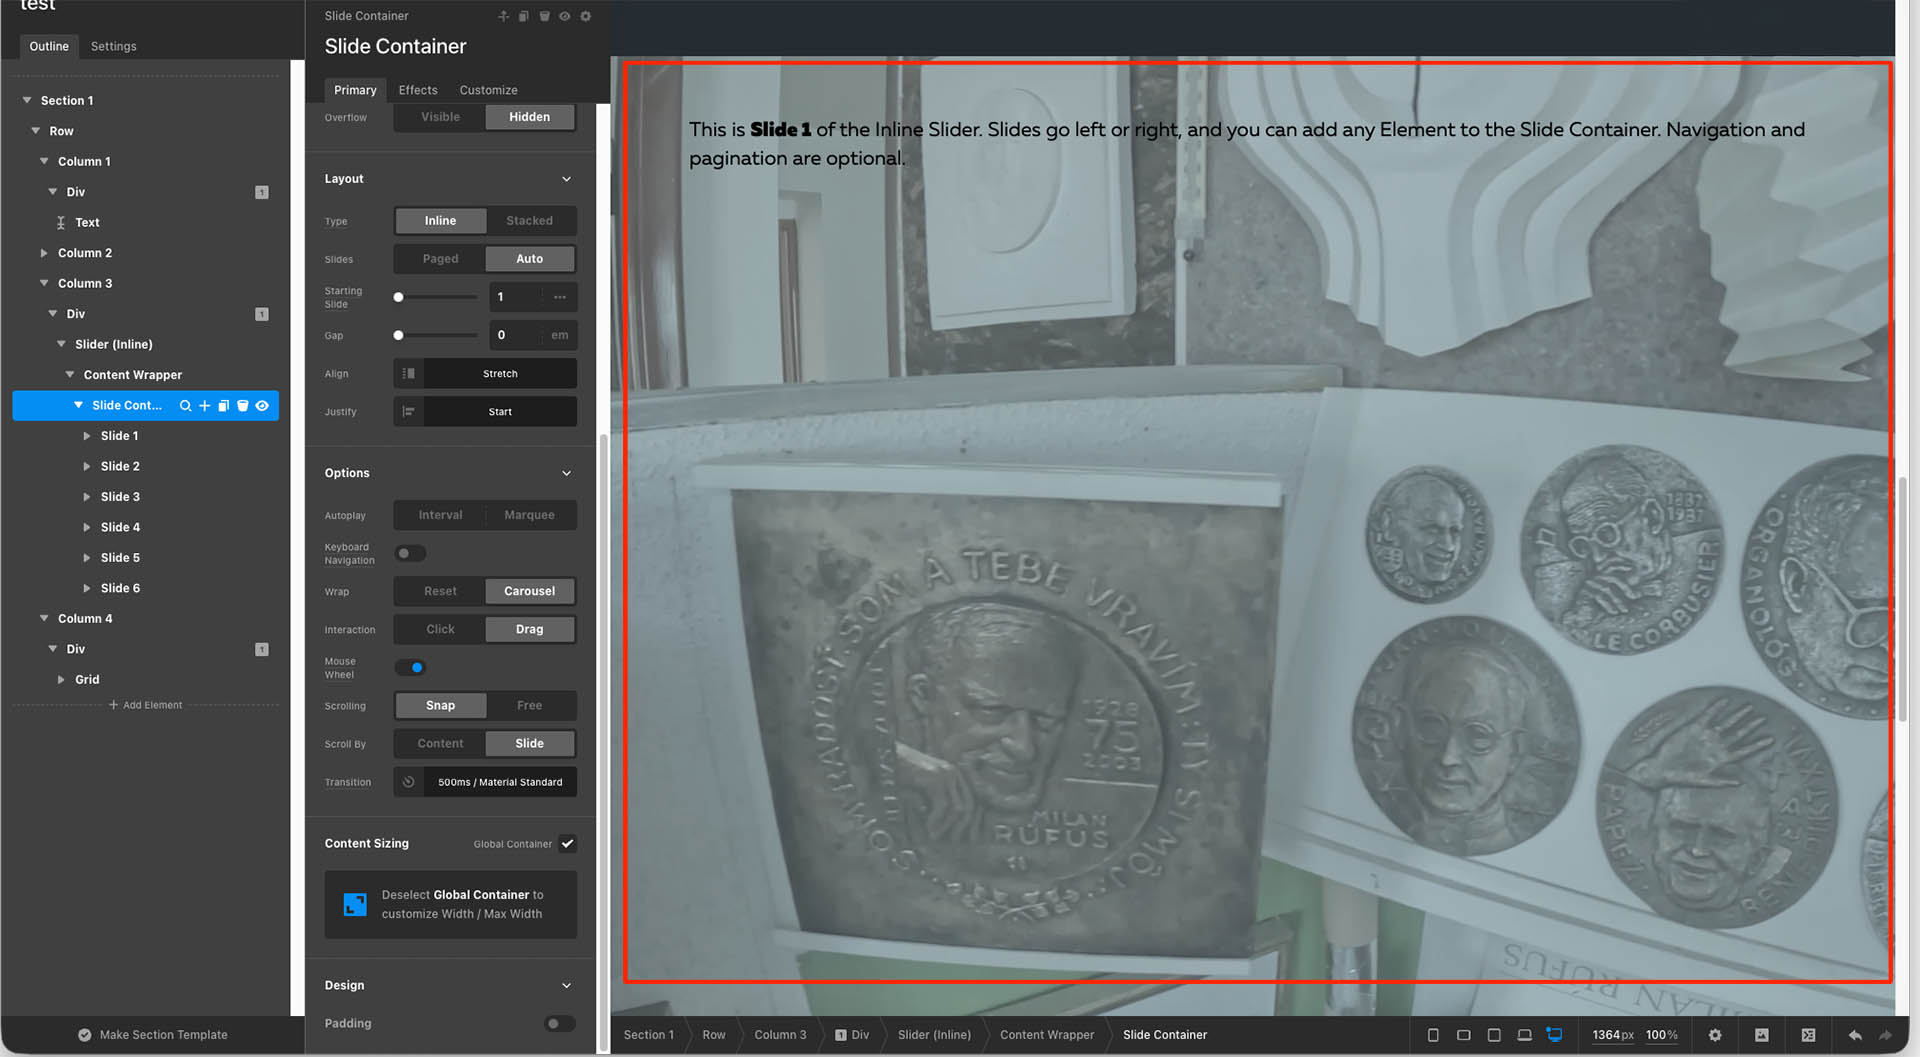Screen dimensions: 1920x1057
Task: Set Layout Type to Stacked
Action: [529, 221]
